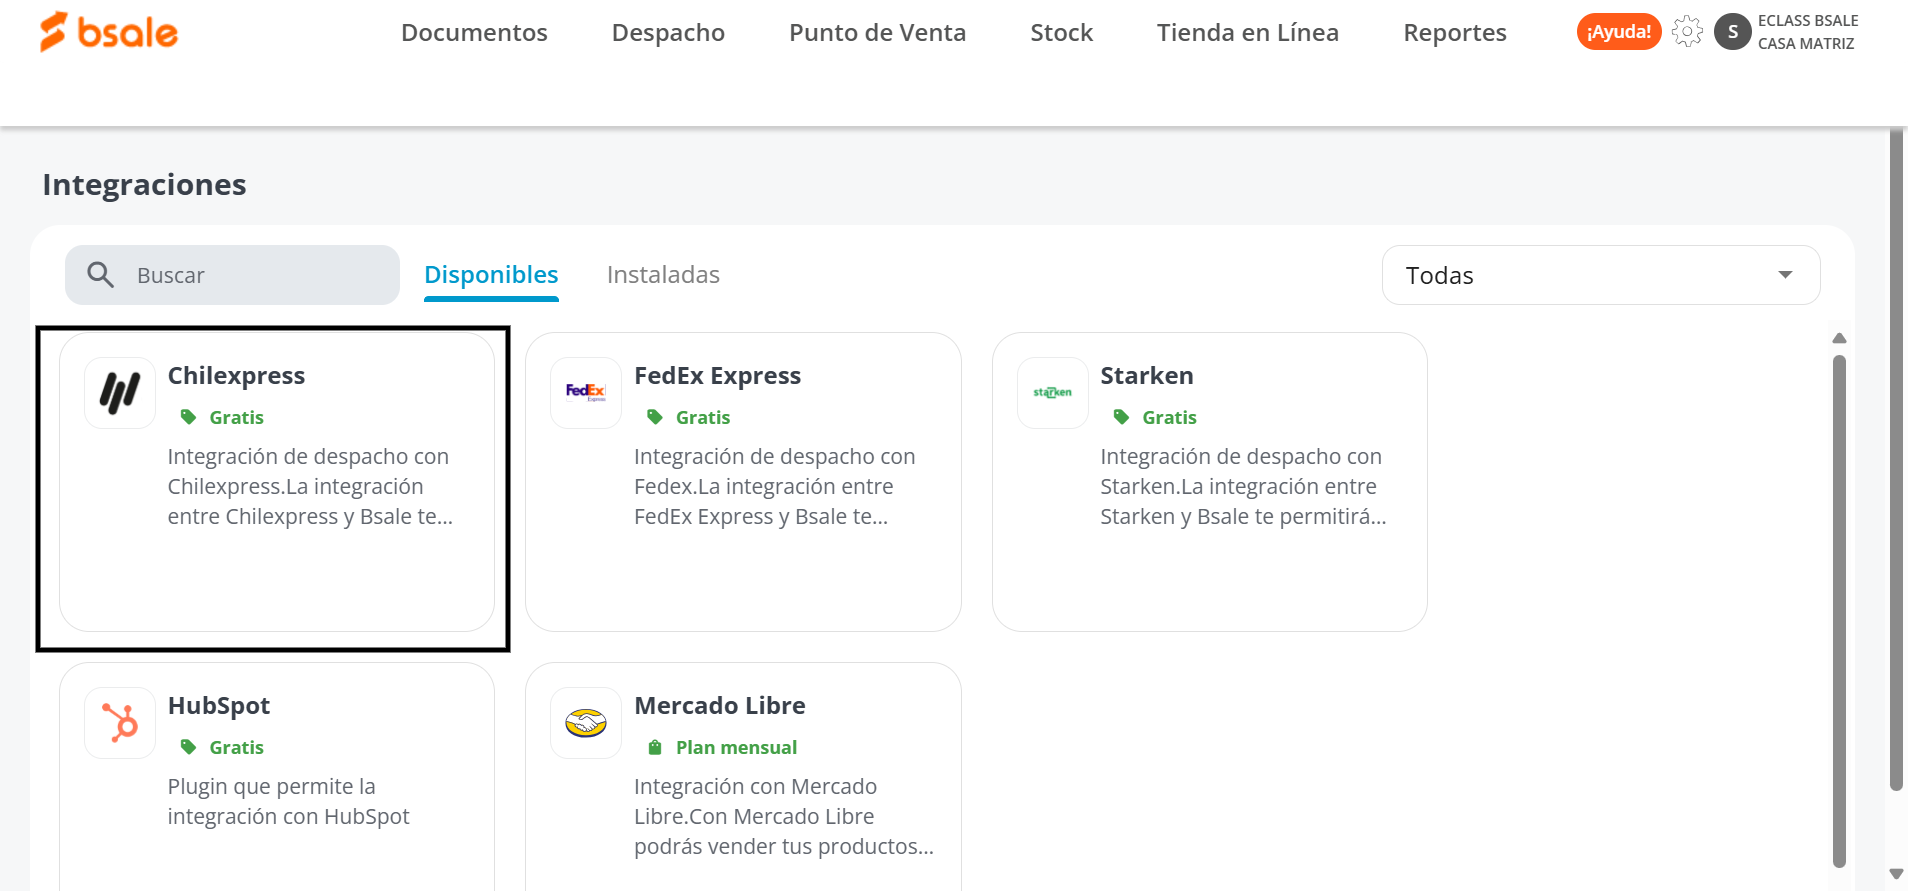Switch to the Disponibles tab

click(x=491, y=275)
